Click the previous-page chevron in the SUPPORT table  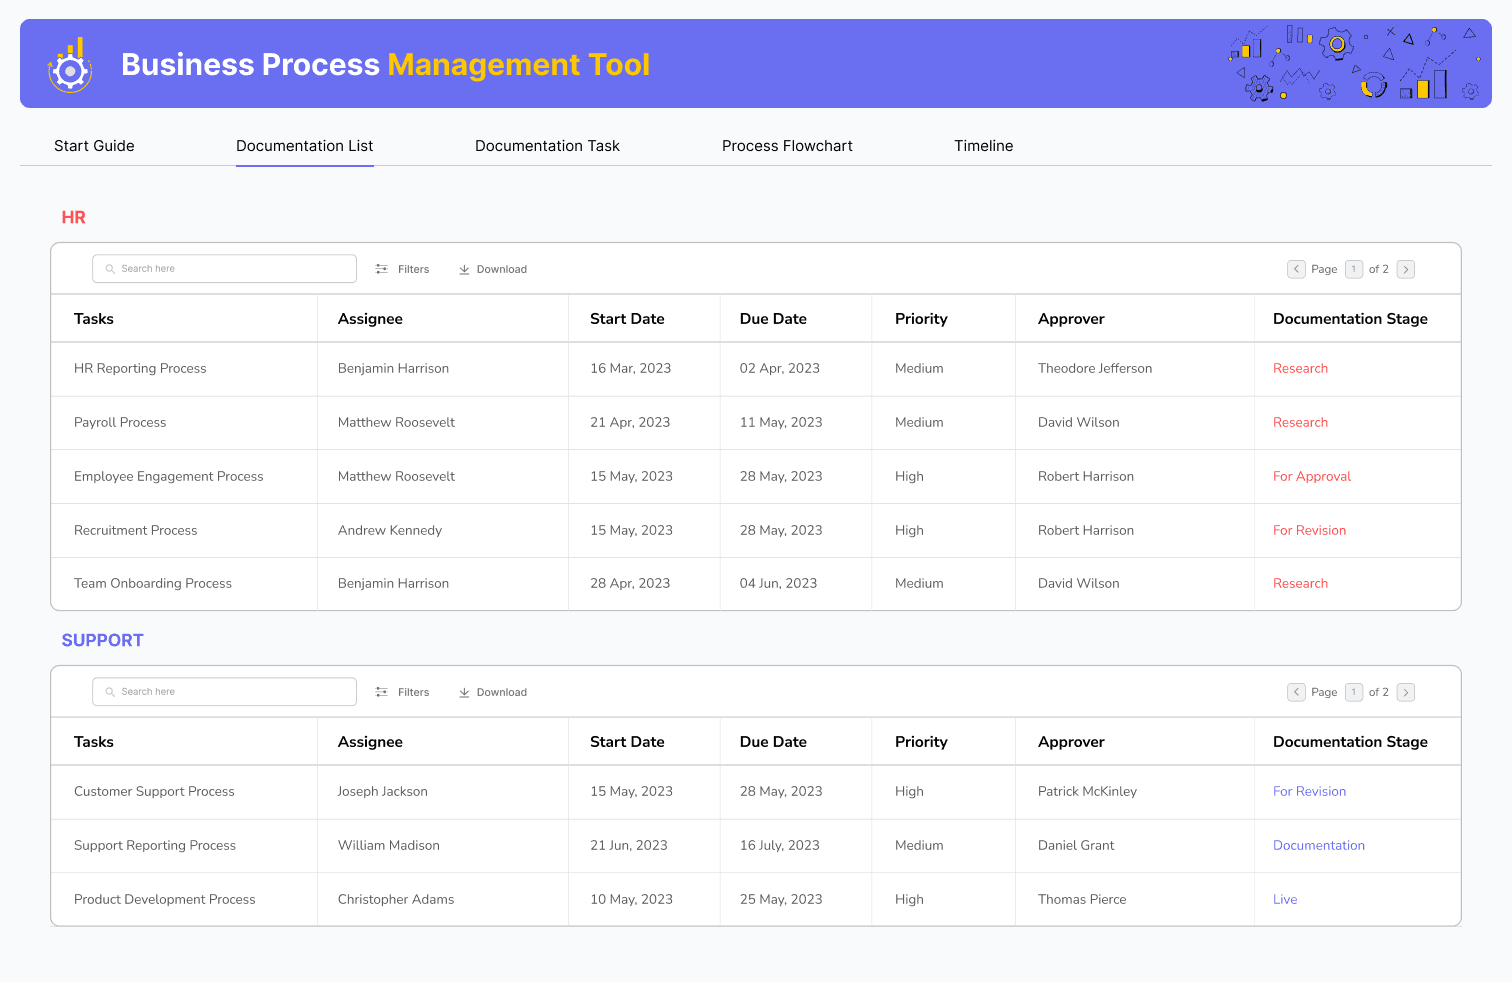(x=1299, y=692)
